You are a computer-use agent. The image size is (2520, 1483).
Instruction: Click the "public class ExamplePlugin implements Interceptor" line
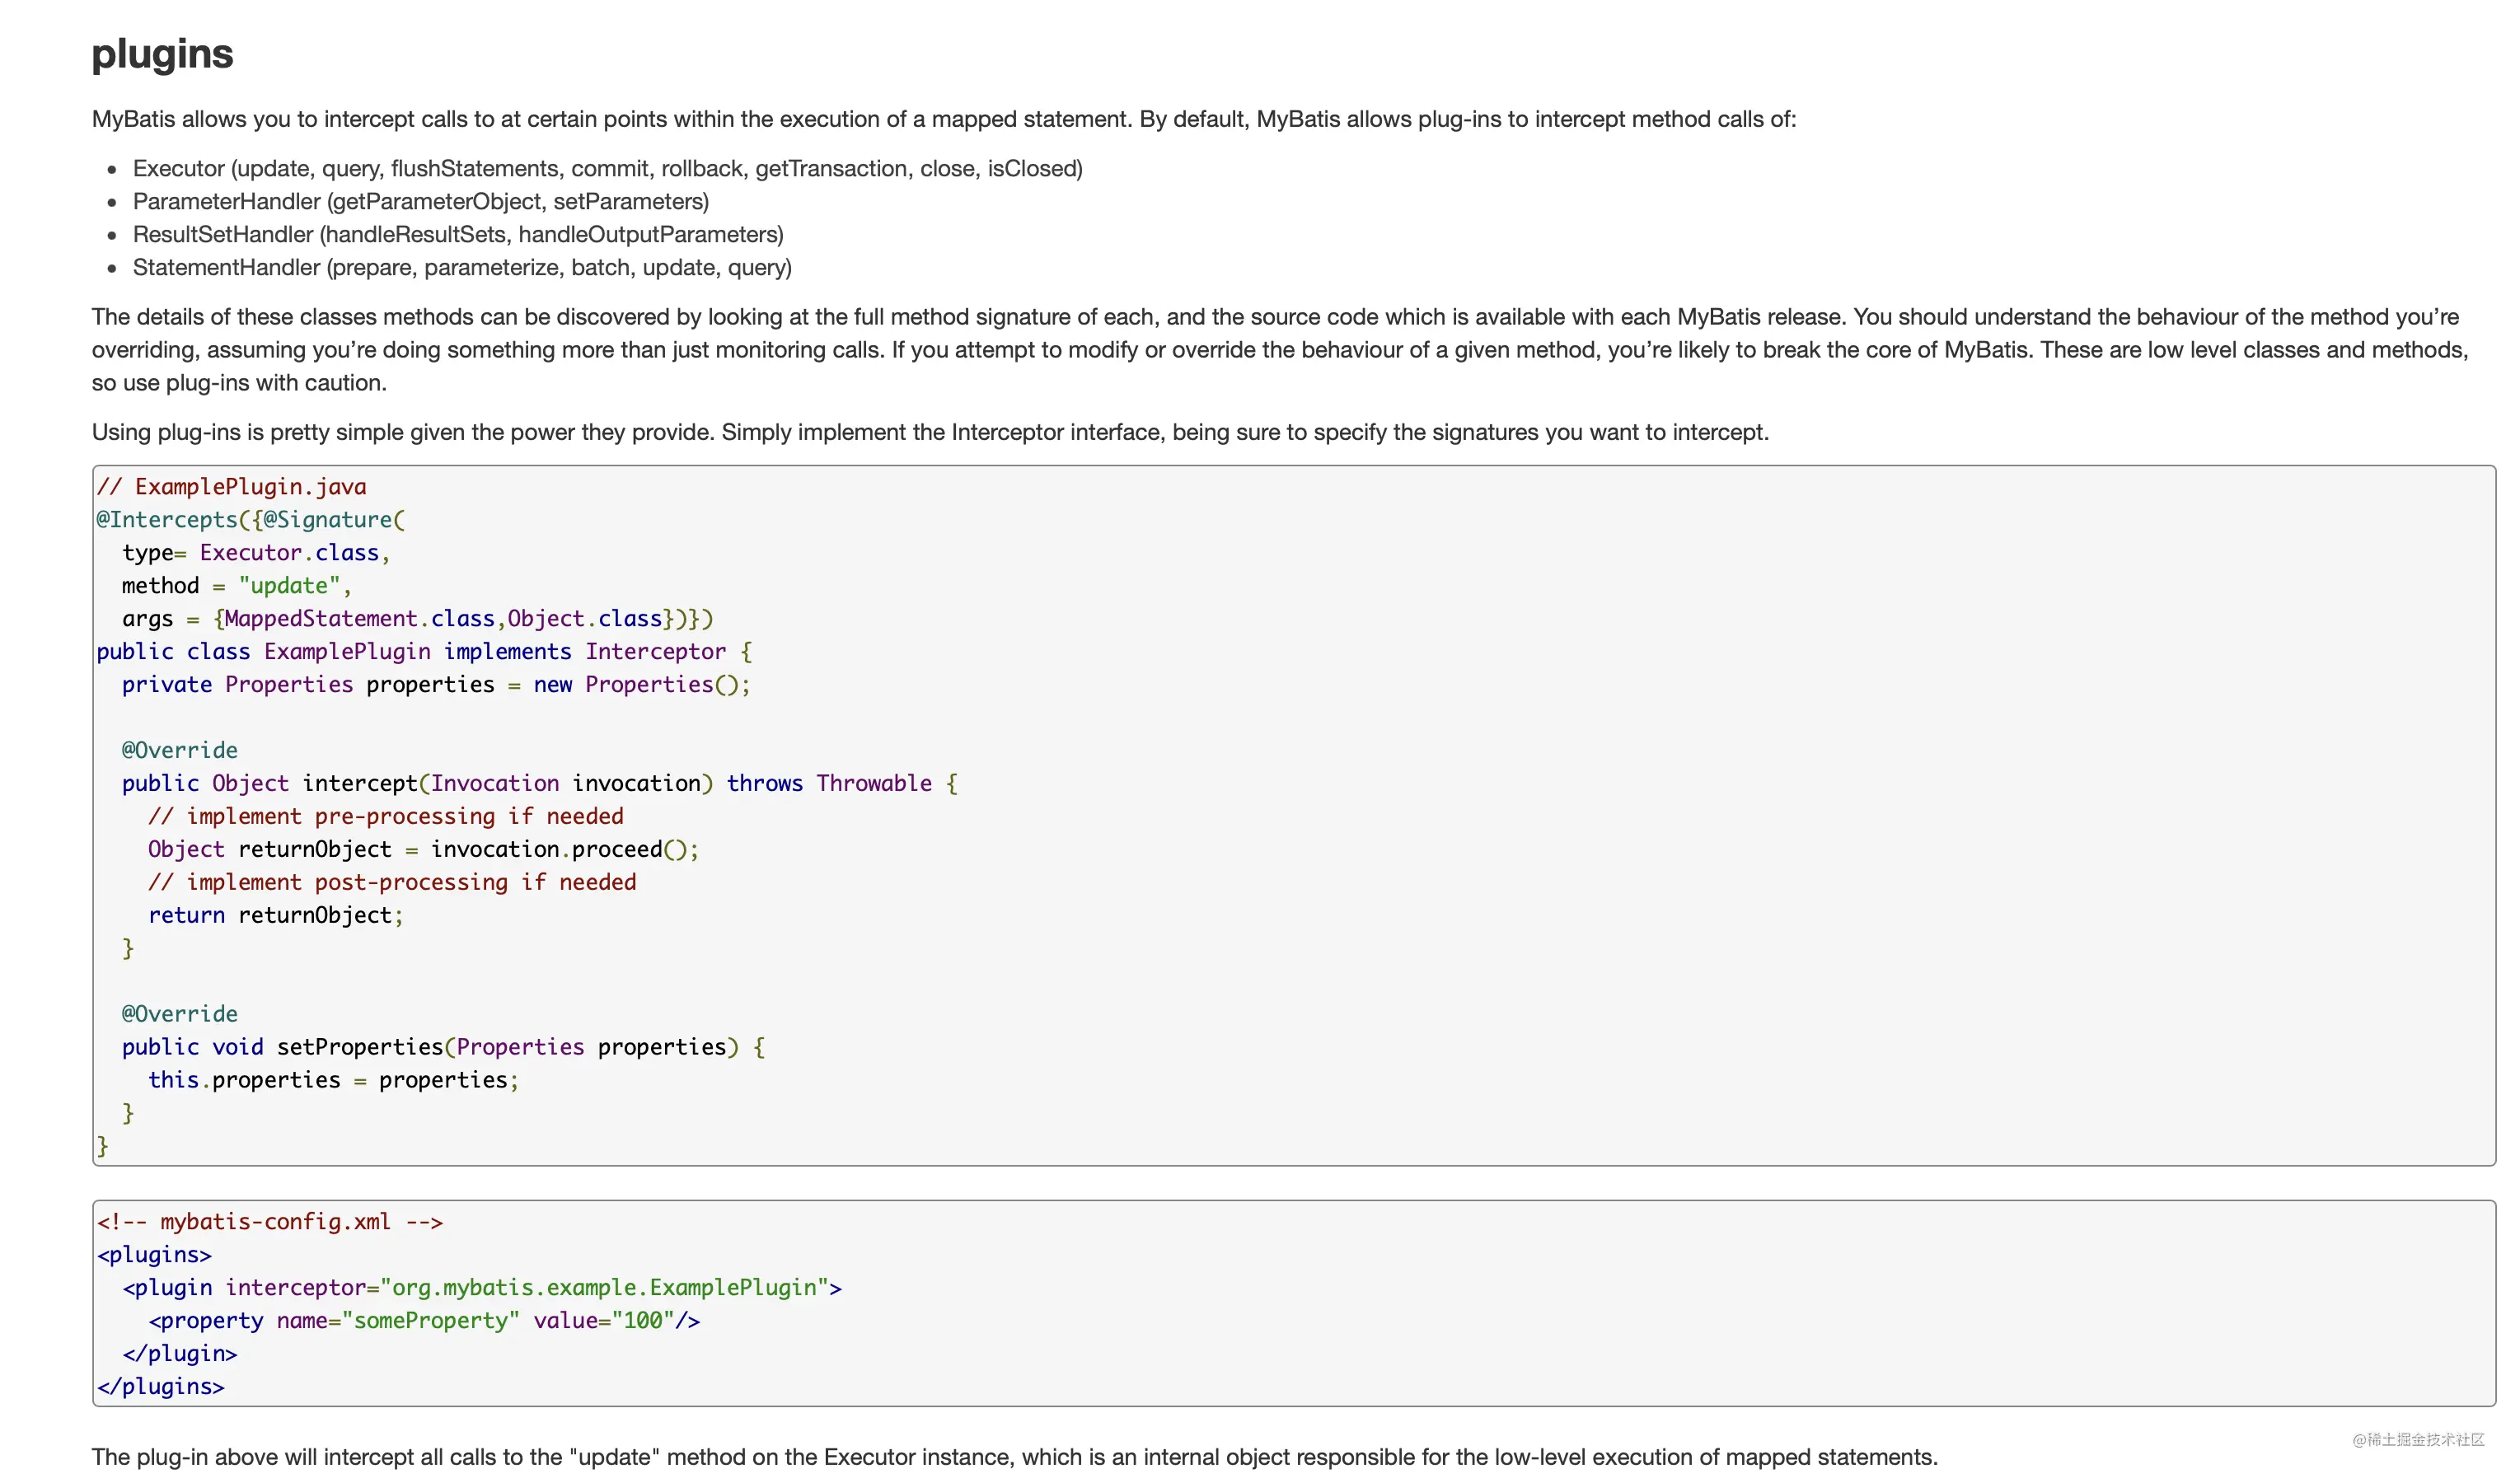point(424,651)
